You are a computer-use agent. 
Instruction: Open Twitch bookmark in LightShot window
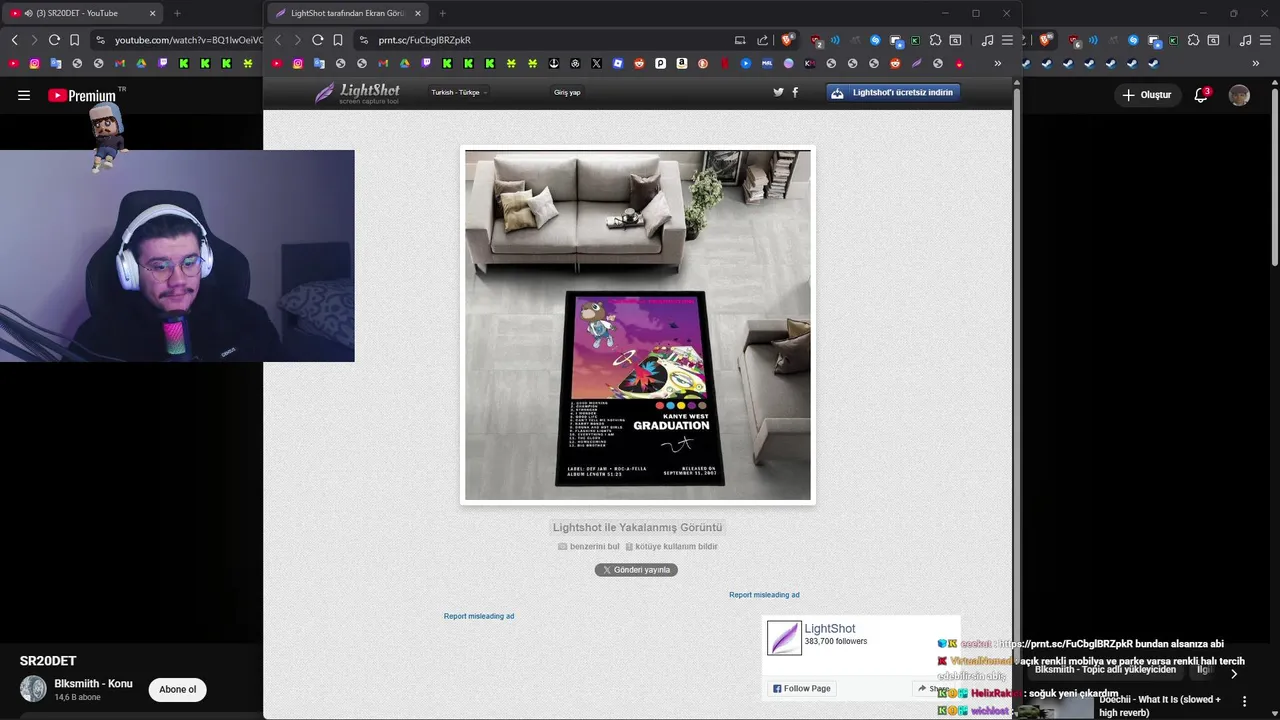(426, 63)
